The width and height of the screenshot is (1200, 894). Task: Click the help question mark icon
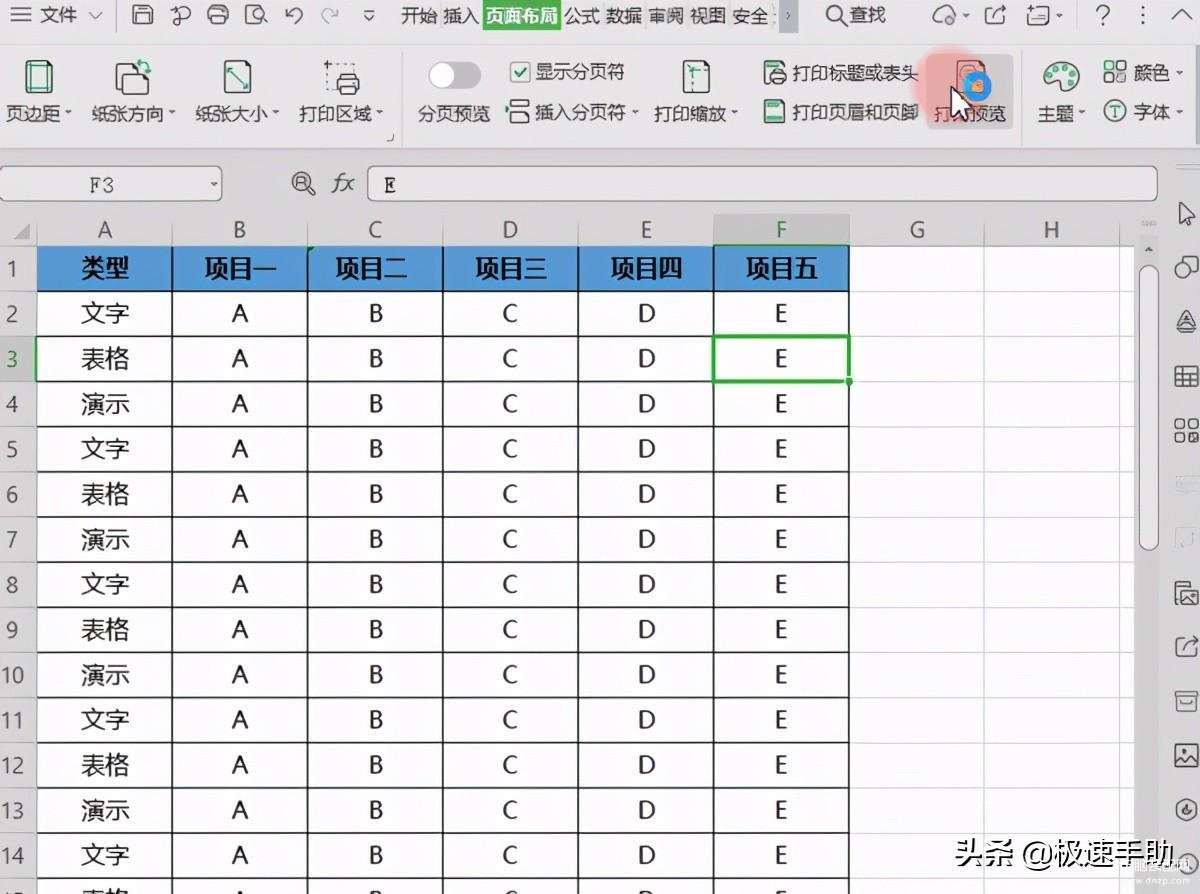(x=1103, y=16)
